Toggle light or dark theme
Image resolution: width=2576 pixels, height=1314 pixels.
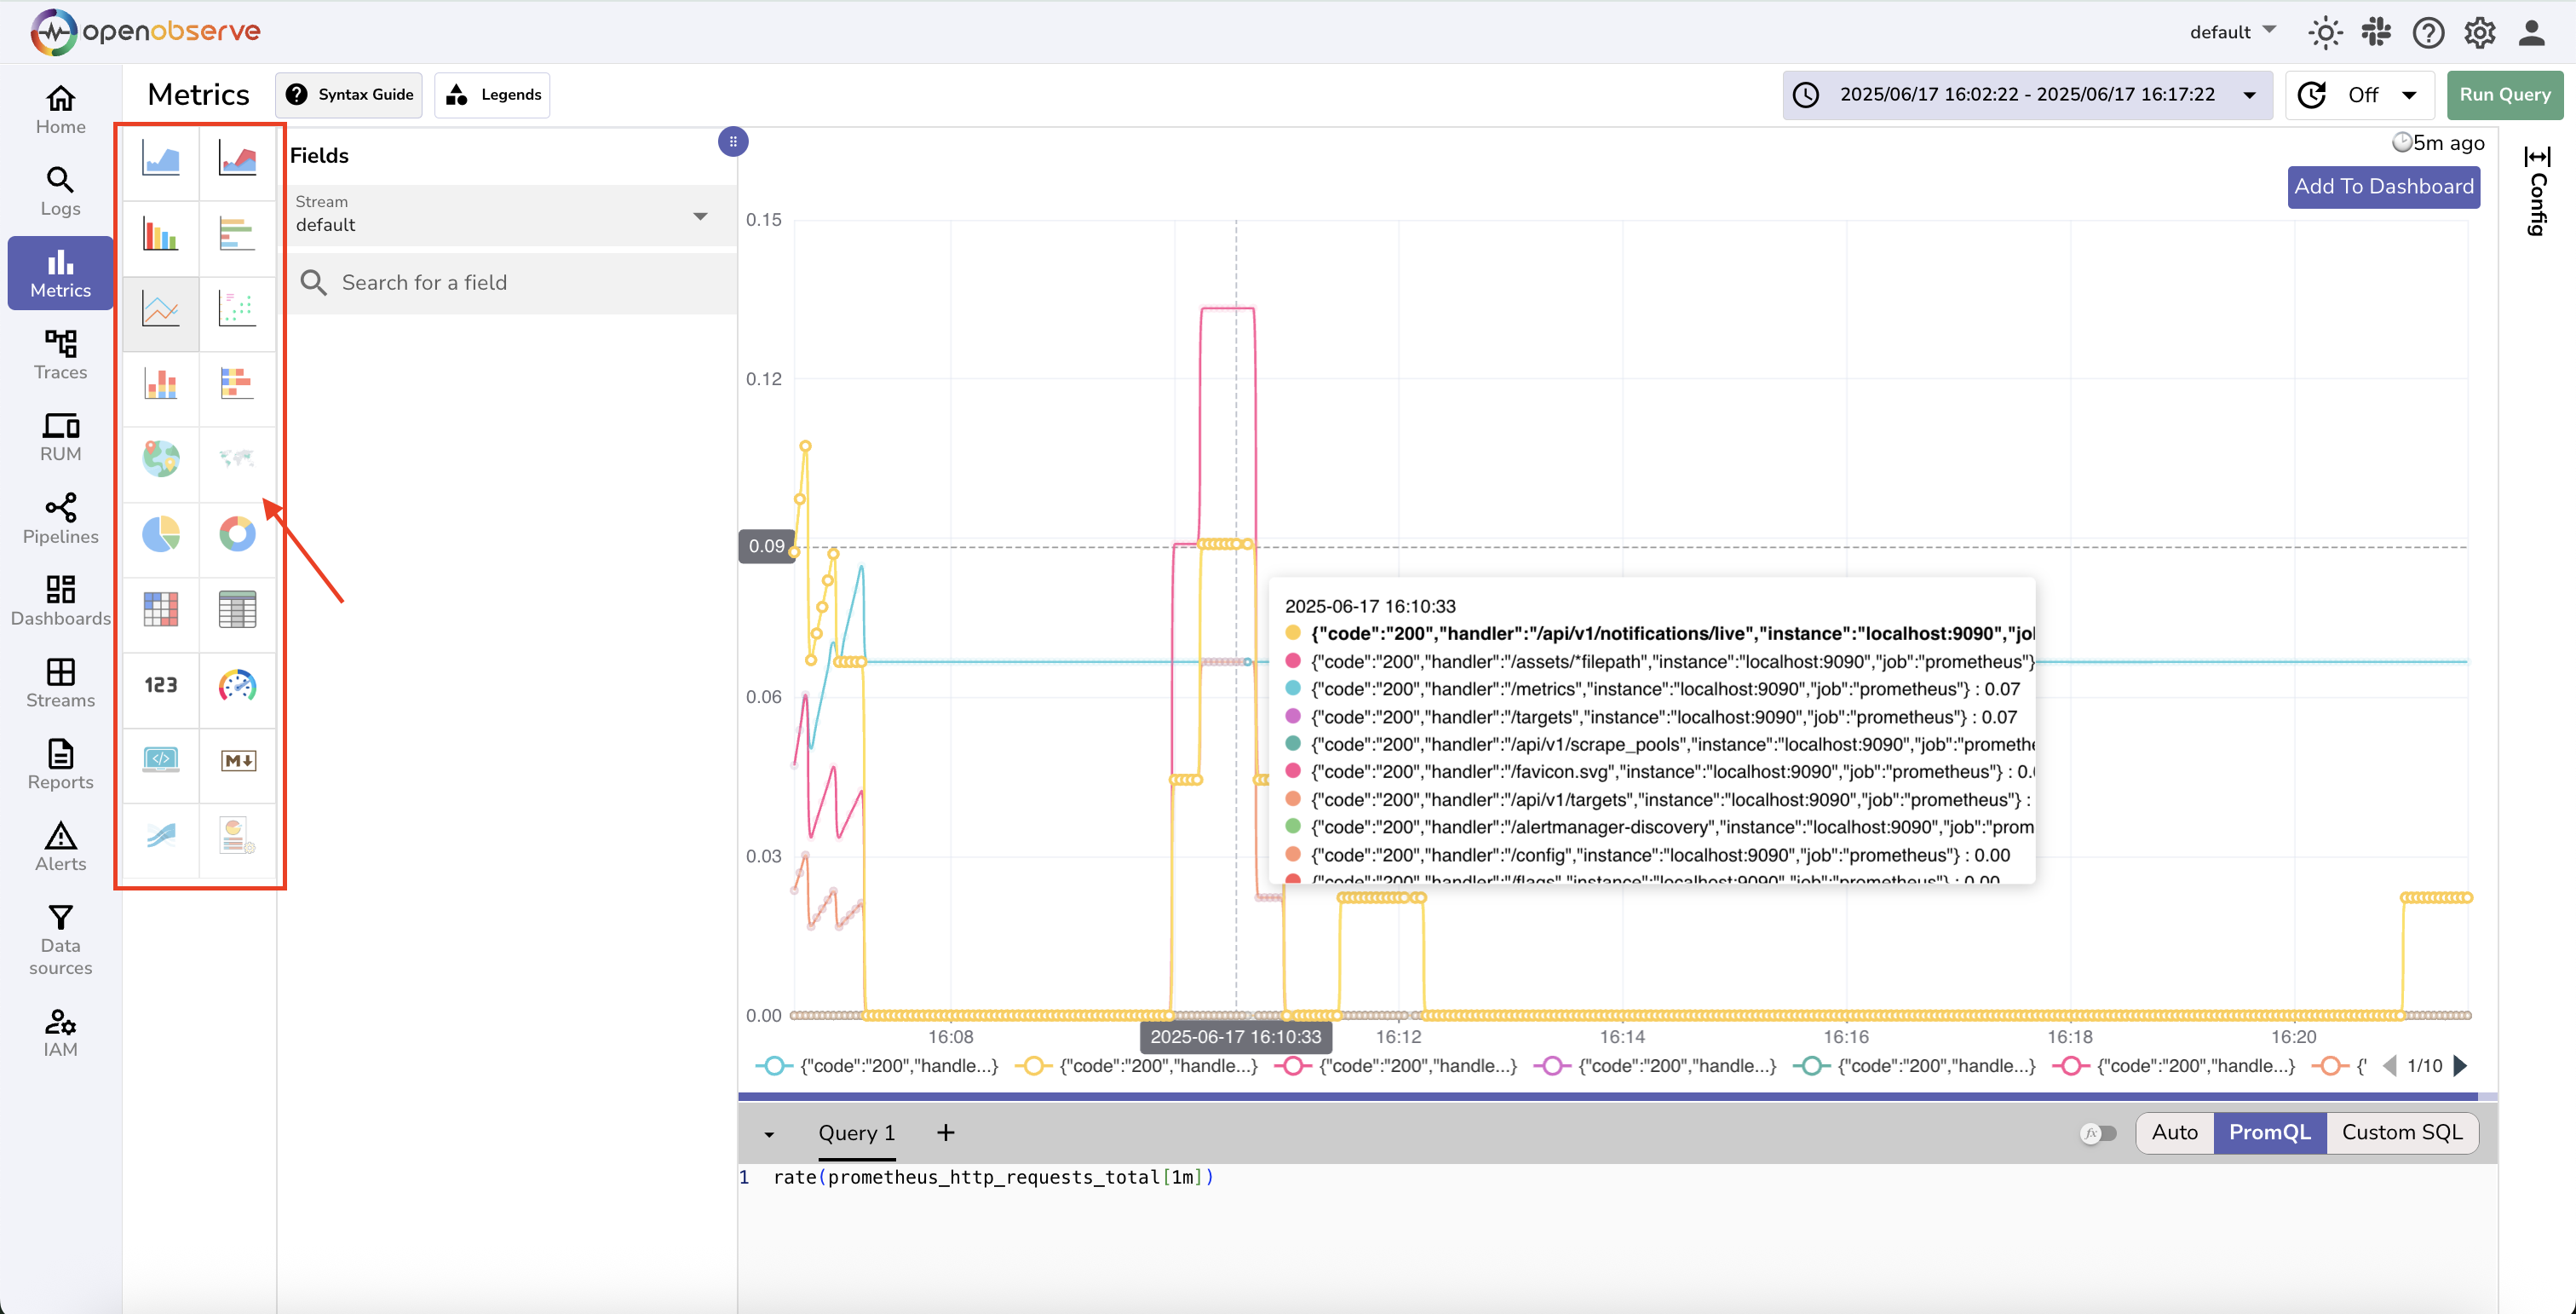coord(2326,32)
